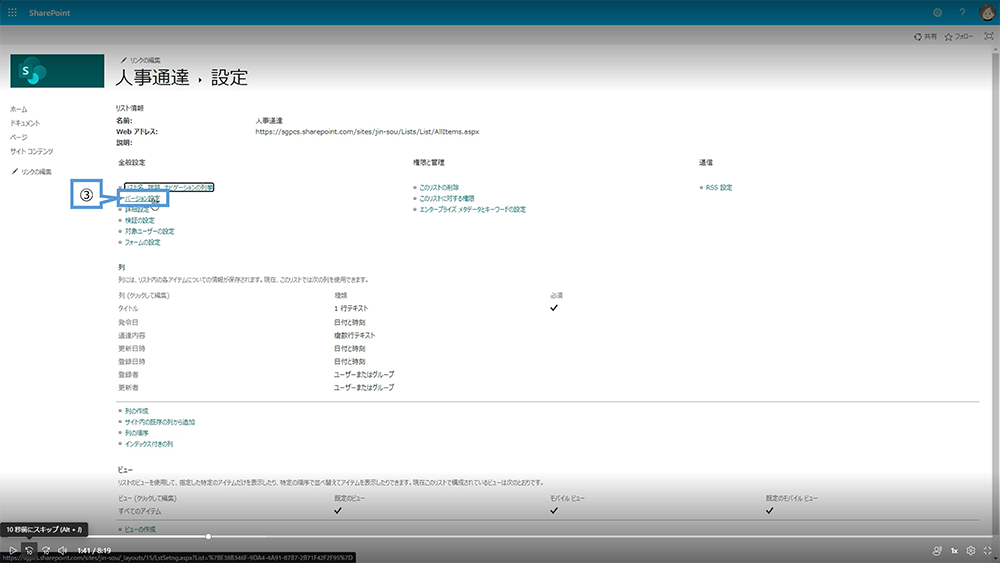Open このリストに対する権限 link

(x=446, y=198)
